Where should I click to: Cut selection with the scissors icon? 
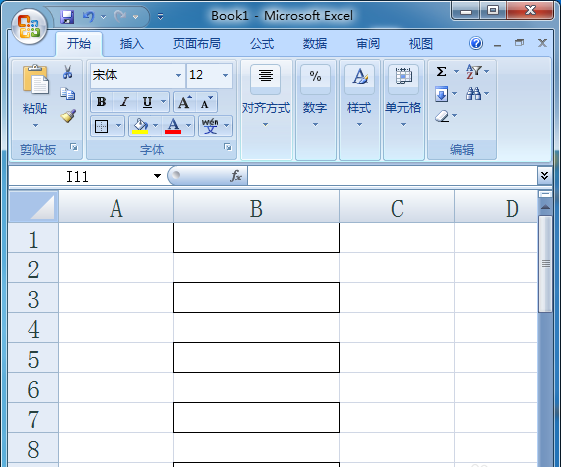pyautogui.click(x=67, y=72)
